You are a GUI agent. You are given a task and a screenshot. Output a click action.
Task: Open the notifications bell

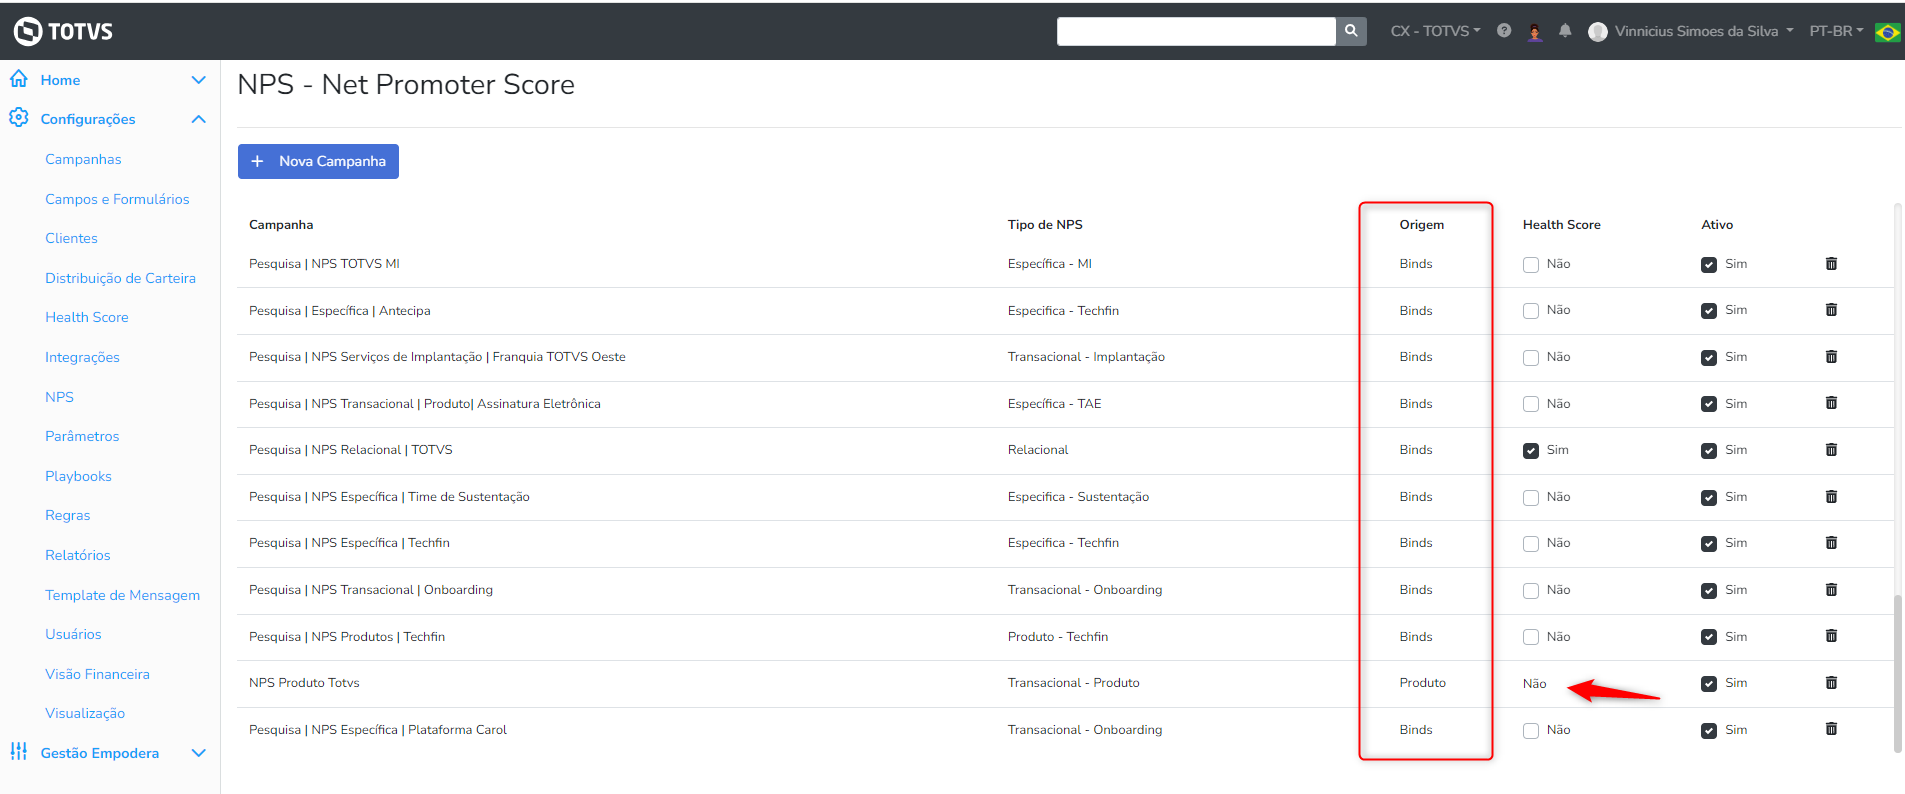1565,31
